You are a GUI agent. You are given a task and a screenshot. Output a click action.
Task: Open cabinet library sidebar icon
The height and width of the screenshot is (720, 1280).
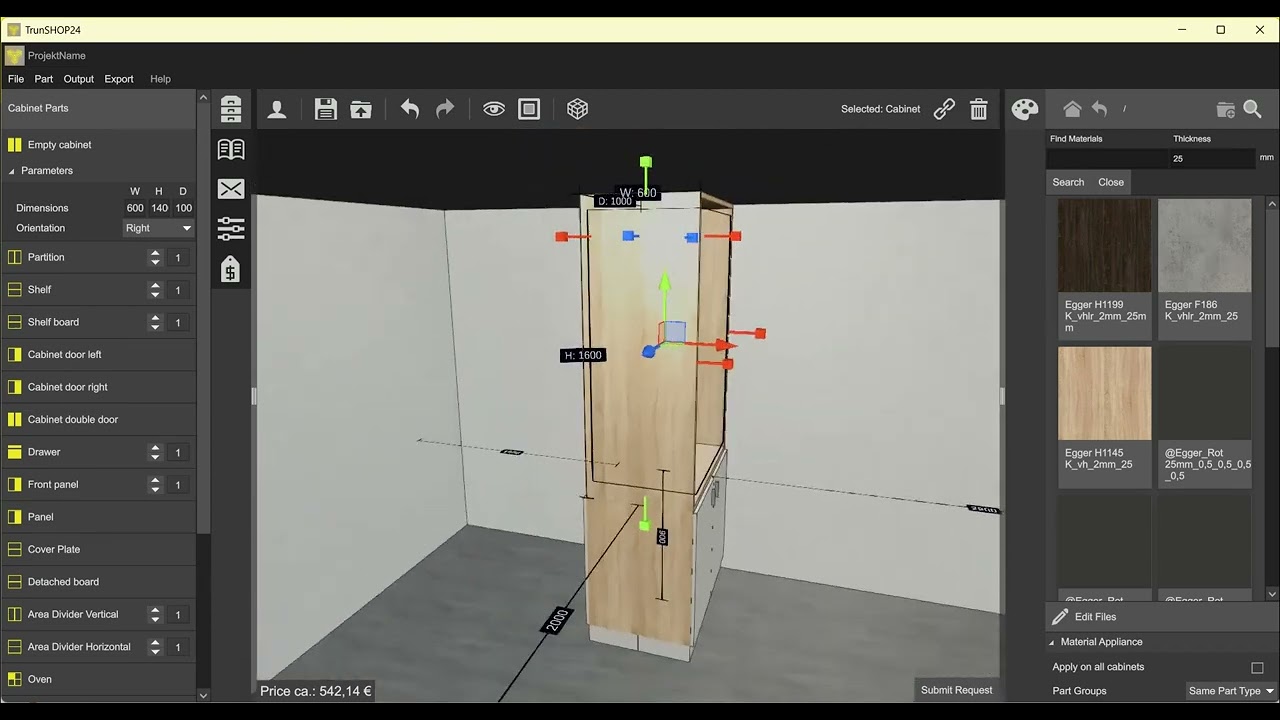[231, 108]
